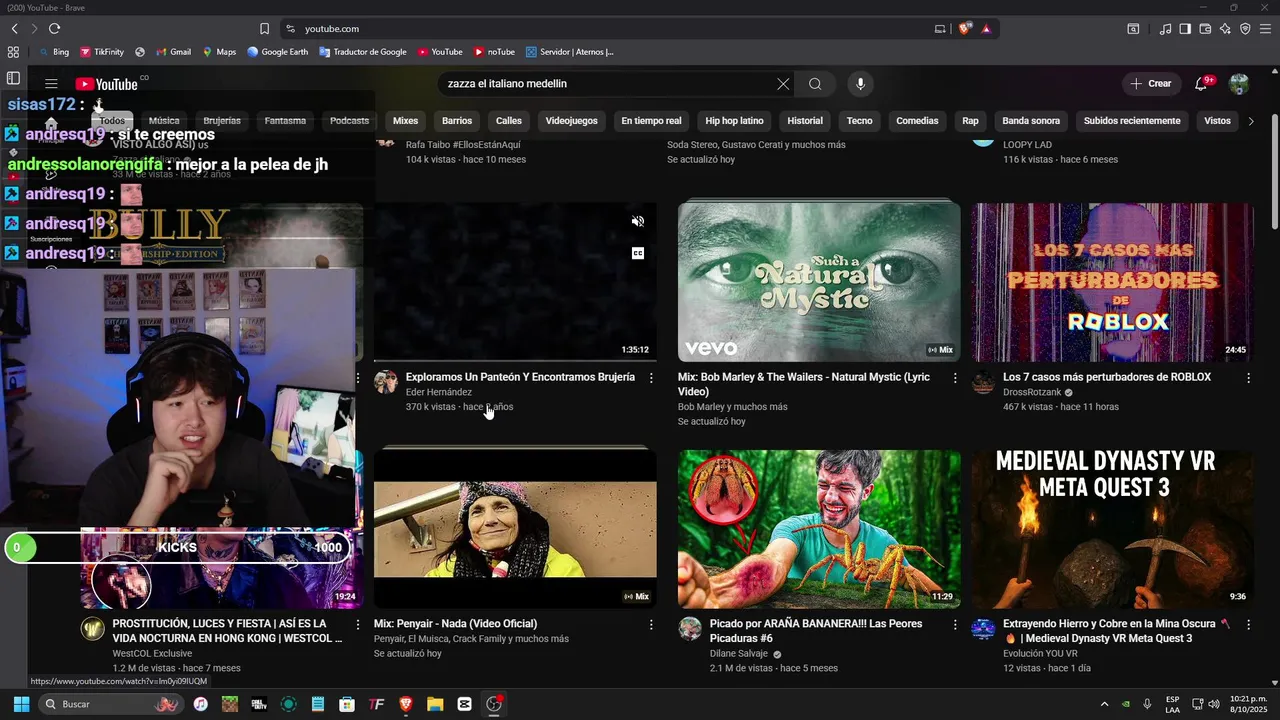The height and width of the screenshot is (720, 1280).
Task: Open the Windows Start menu
Action: point(21,704)
